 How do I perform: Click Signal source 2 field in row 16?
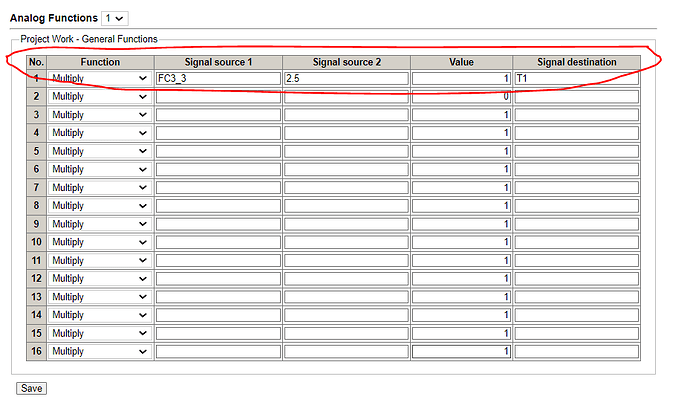(x=346, y=351)
